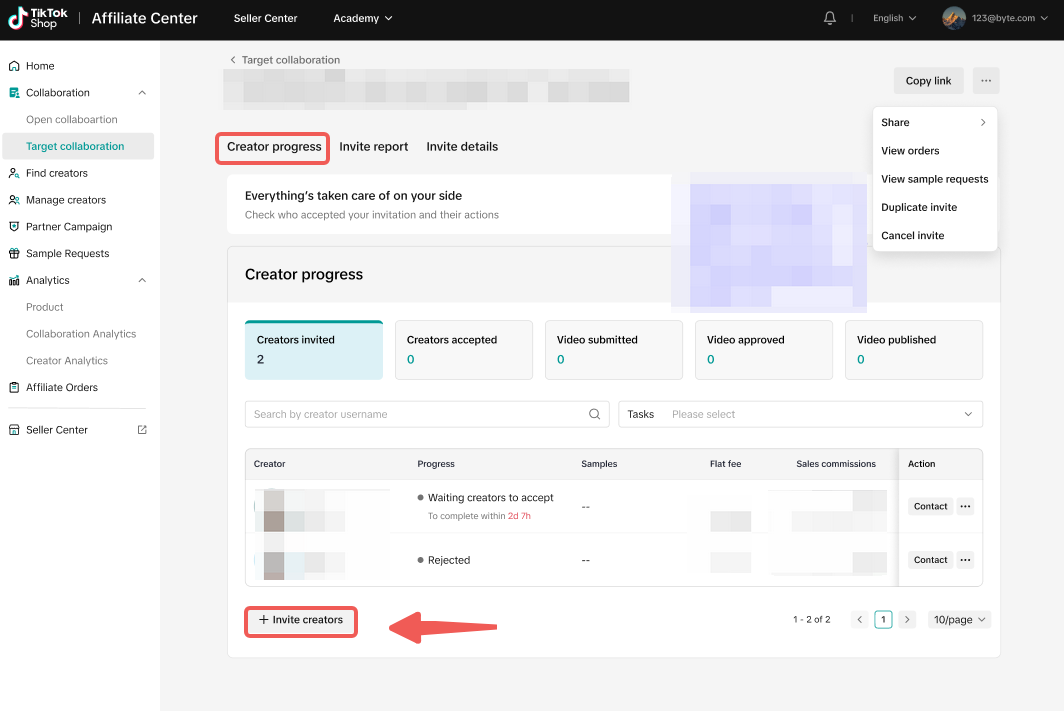This screenshot has height=711, width=1064.
Task: Change the 10/page pagination size
Action: (959, 620)
